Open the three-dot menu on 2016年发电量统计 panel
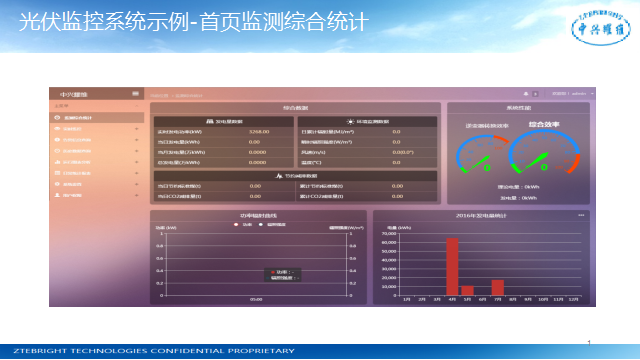The height and width of the screenshot is (360, 640). [581, 215]
